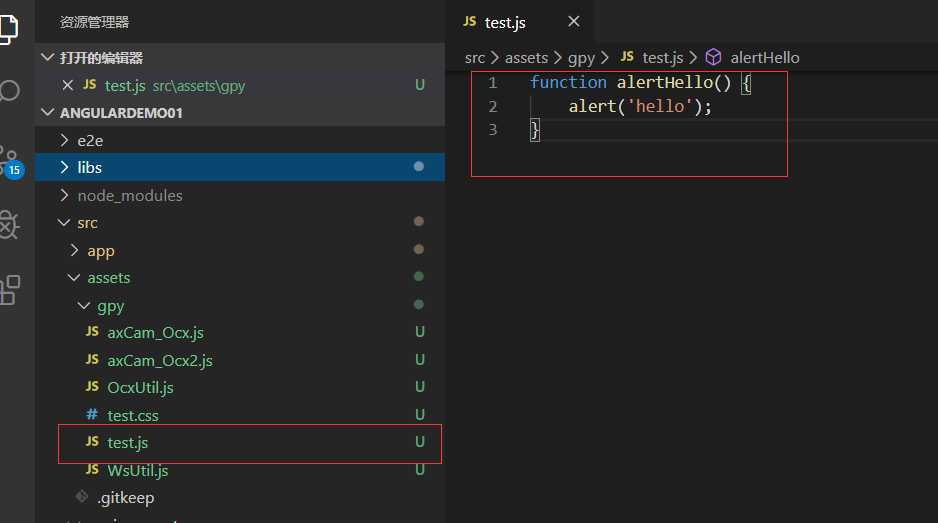Image resolution: width=938 pixels, height=523 pixels.
Task: Click the 'function' keyword in editor
Action: [568, 82]
